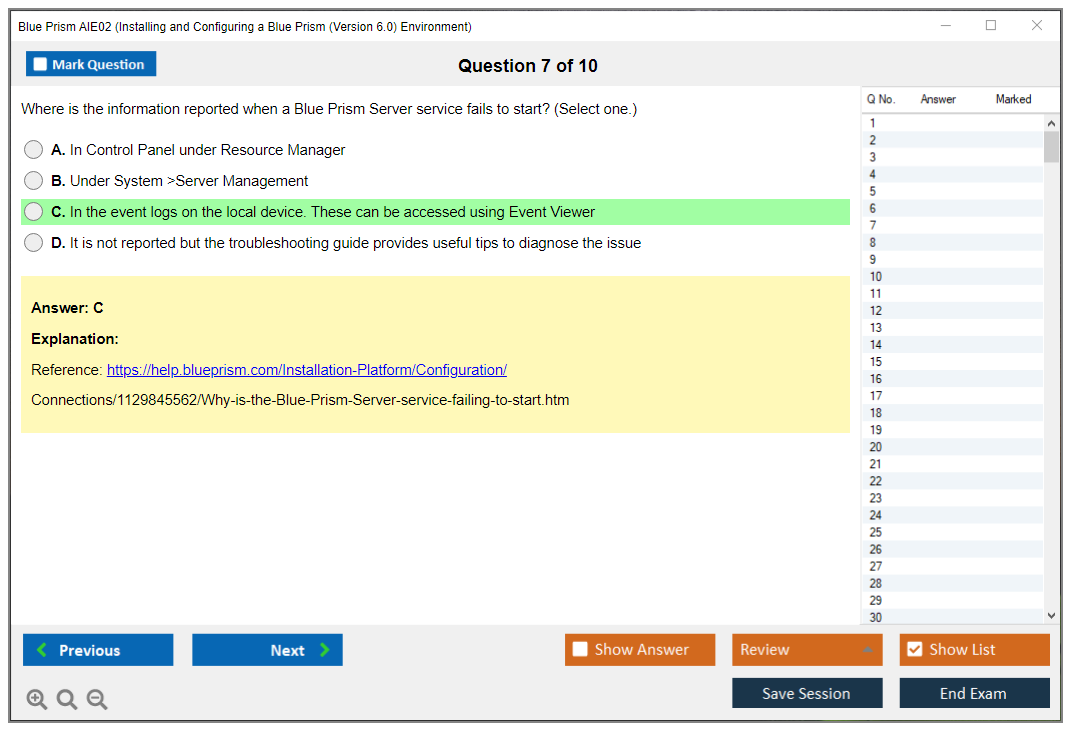Go to the Next question
The width and height of the screenshot is (1075, 735).
(267, 650)
